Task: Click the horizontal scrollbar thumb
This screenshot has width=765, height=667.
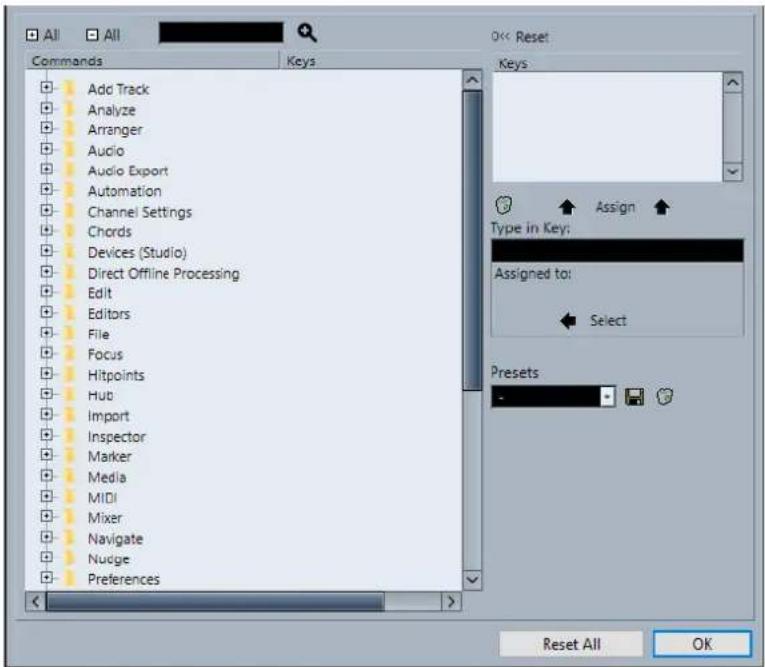Action: (215, 602)
